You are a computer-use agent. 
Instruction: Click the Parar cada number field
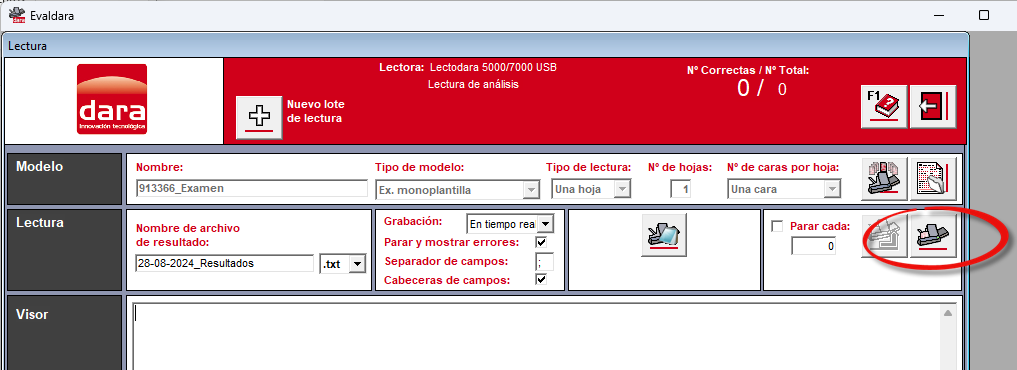pos(813,247)
